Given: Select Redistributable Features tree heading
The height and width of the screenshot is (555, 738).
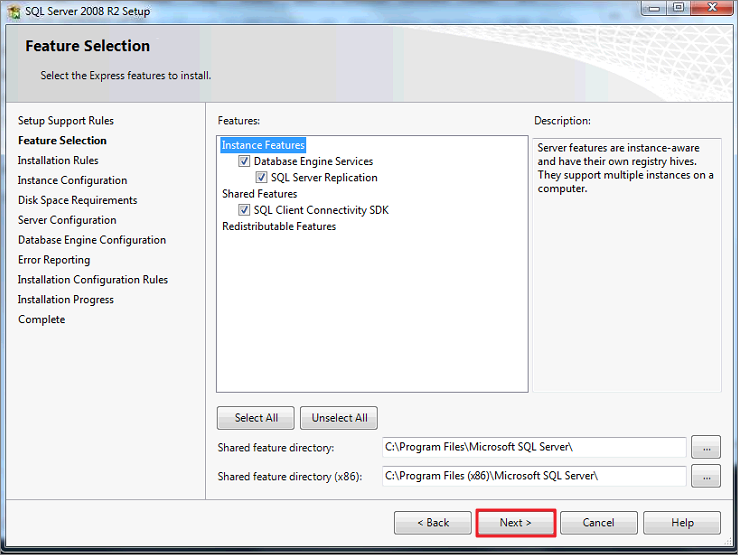Looking at the screenshot, I should [279, 226].
